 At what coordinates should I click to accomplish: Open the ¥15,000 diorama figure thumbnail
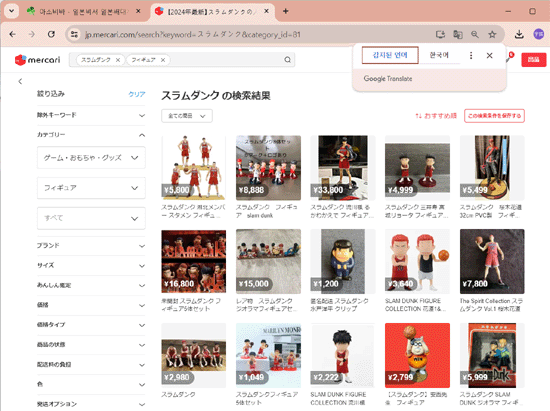(268, 262)
